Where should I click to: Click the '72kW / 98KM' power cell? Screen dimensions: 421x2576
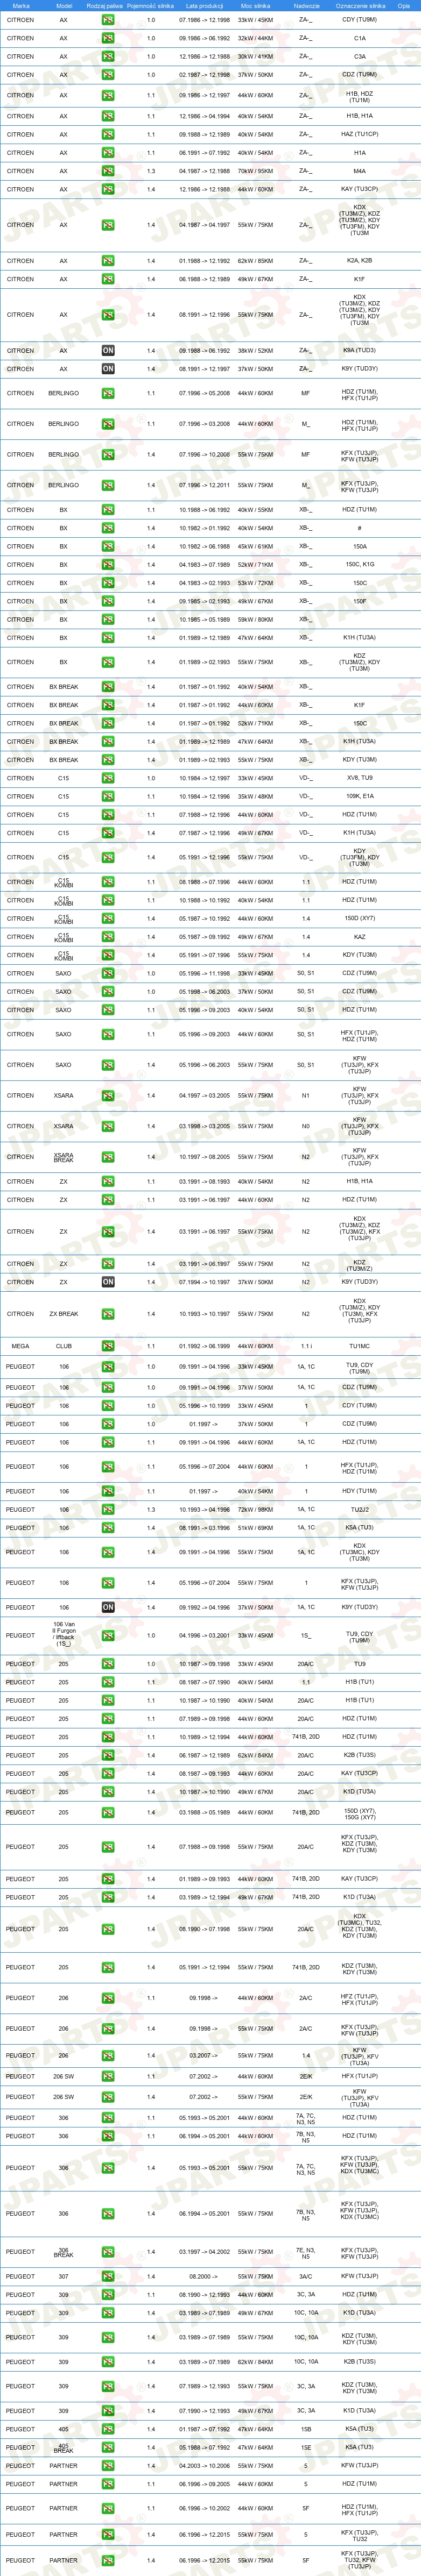[x=255, y=1510]
